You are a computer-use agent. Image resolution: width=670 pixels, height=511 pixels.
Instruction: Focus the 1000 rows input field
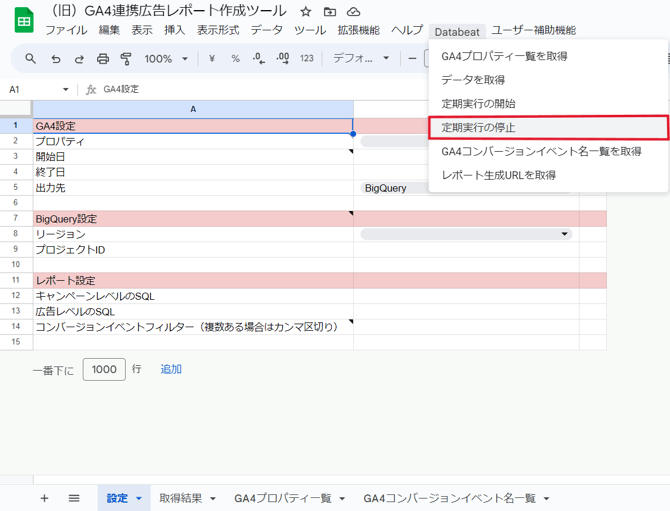[104, 369]
